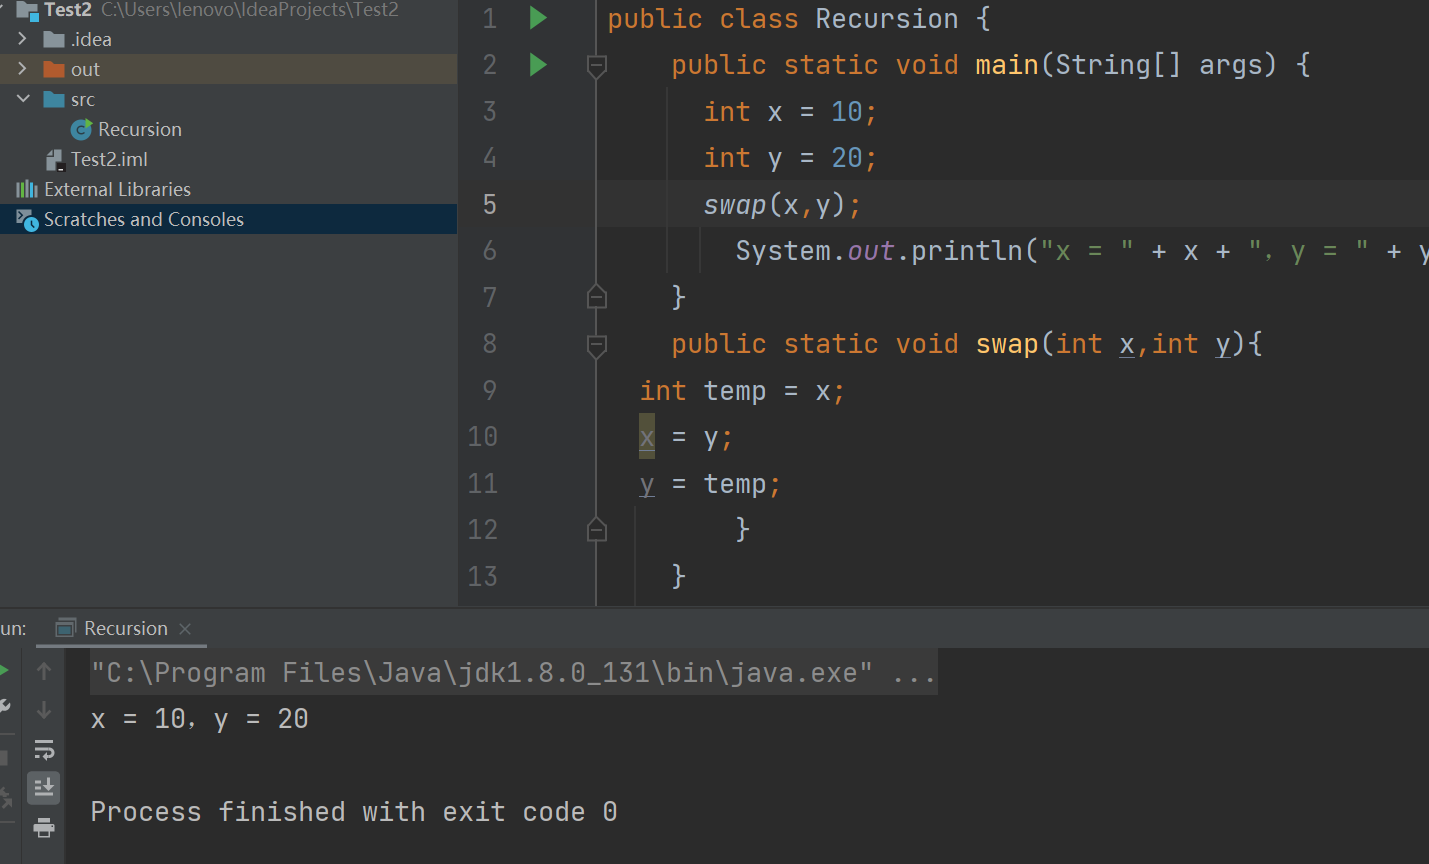This screenshot has width=1429, height=864.
Task: Run main method via line 2 gutter arrow
Action: coord(538,65)
